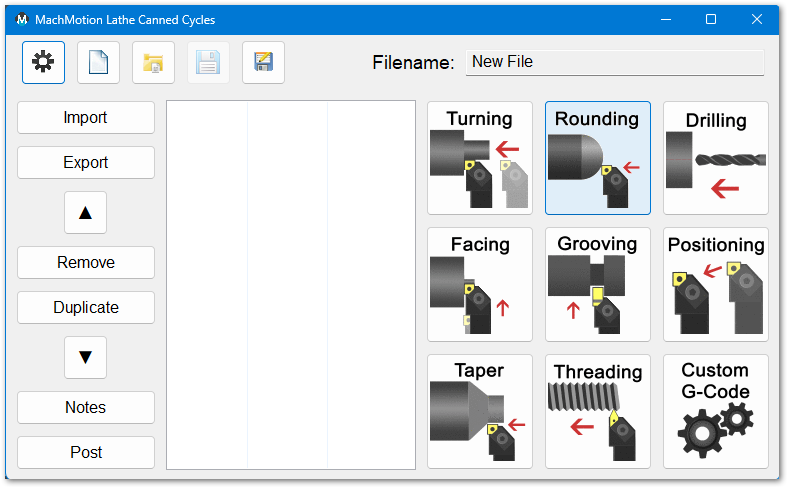Open settings with the gear icon
Image resolution: width=788 pixels, height=488 pixels.
point(43,63)
